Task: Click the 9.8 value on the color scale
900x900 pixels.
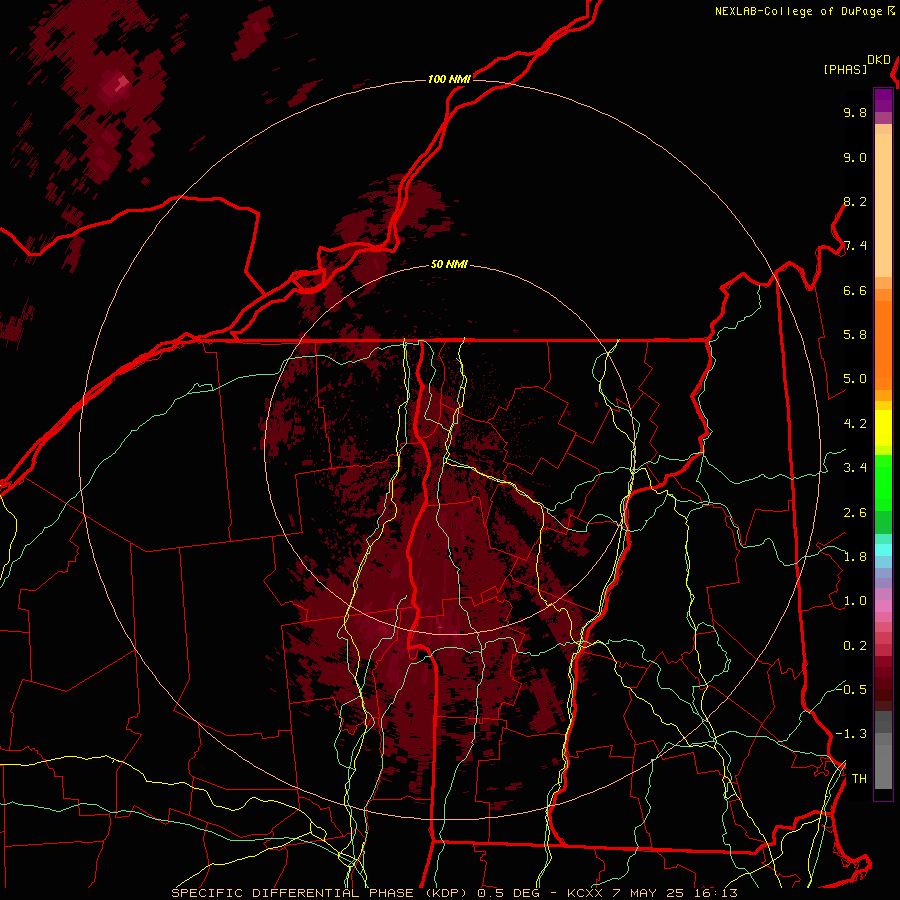Action: pos(855,113)
